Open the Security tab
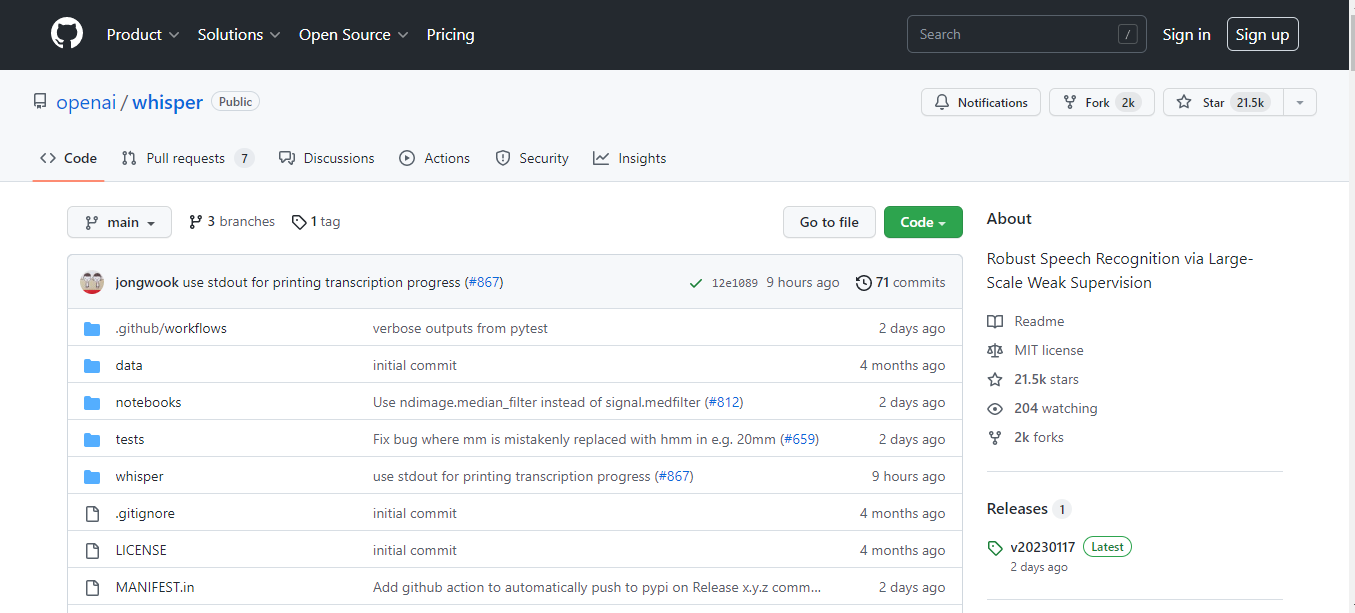This screenshot has height=613, width=1355. coord(532,158)
